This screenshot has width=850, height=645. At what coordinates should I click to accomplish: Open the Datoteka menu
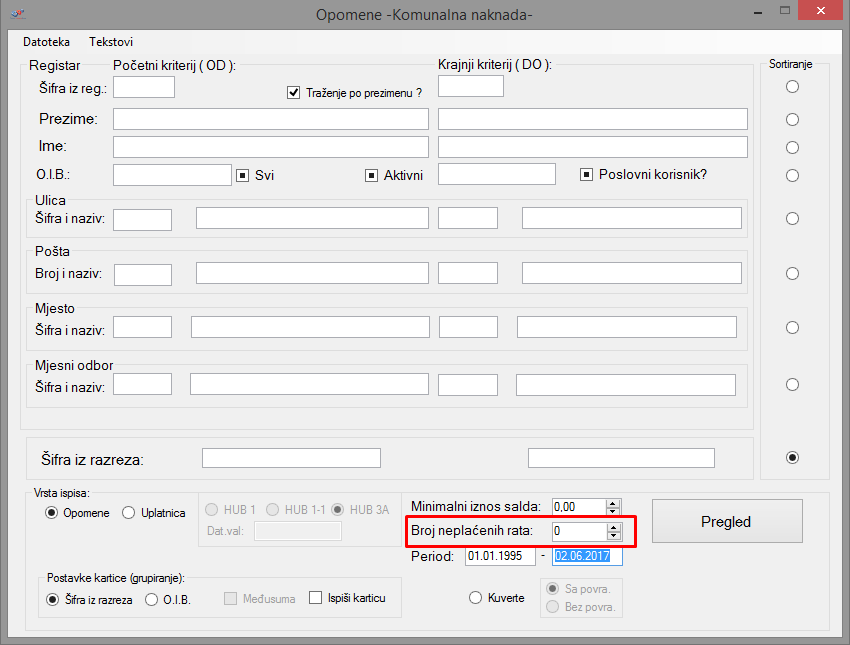pos(46,42)
